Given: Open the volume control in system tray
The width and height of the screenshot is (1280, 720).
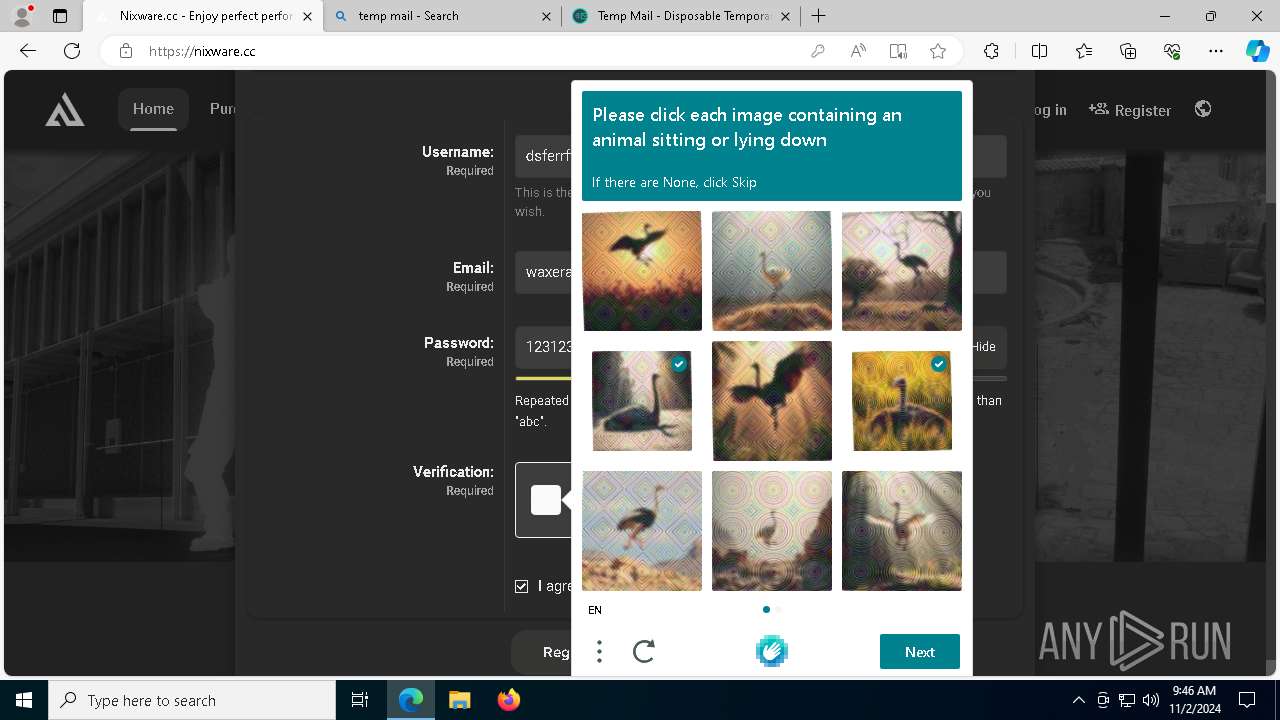Looking at the screenshot, I should [x=1150, y=700].
